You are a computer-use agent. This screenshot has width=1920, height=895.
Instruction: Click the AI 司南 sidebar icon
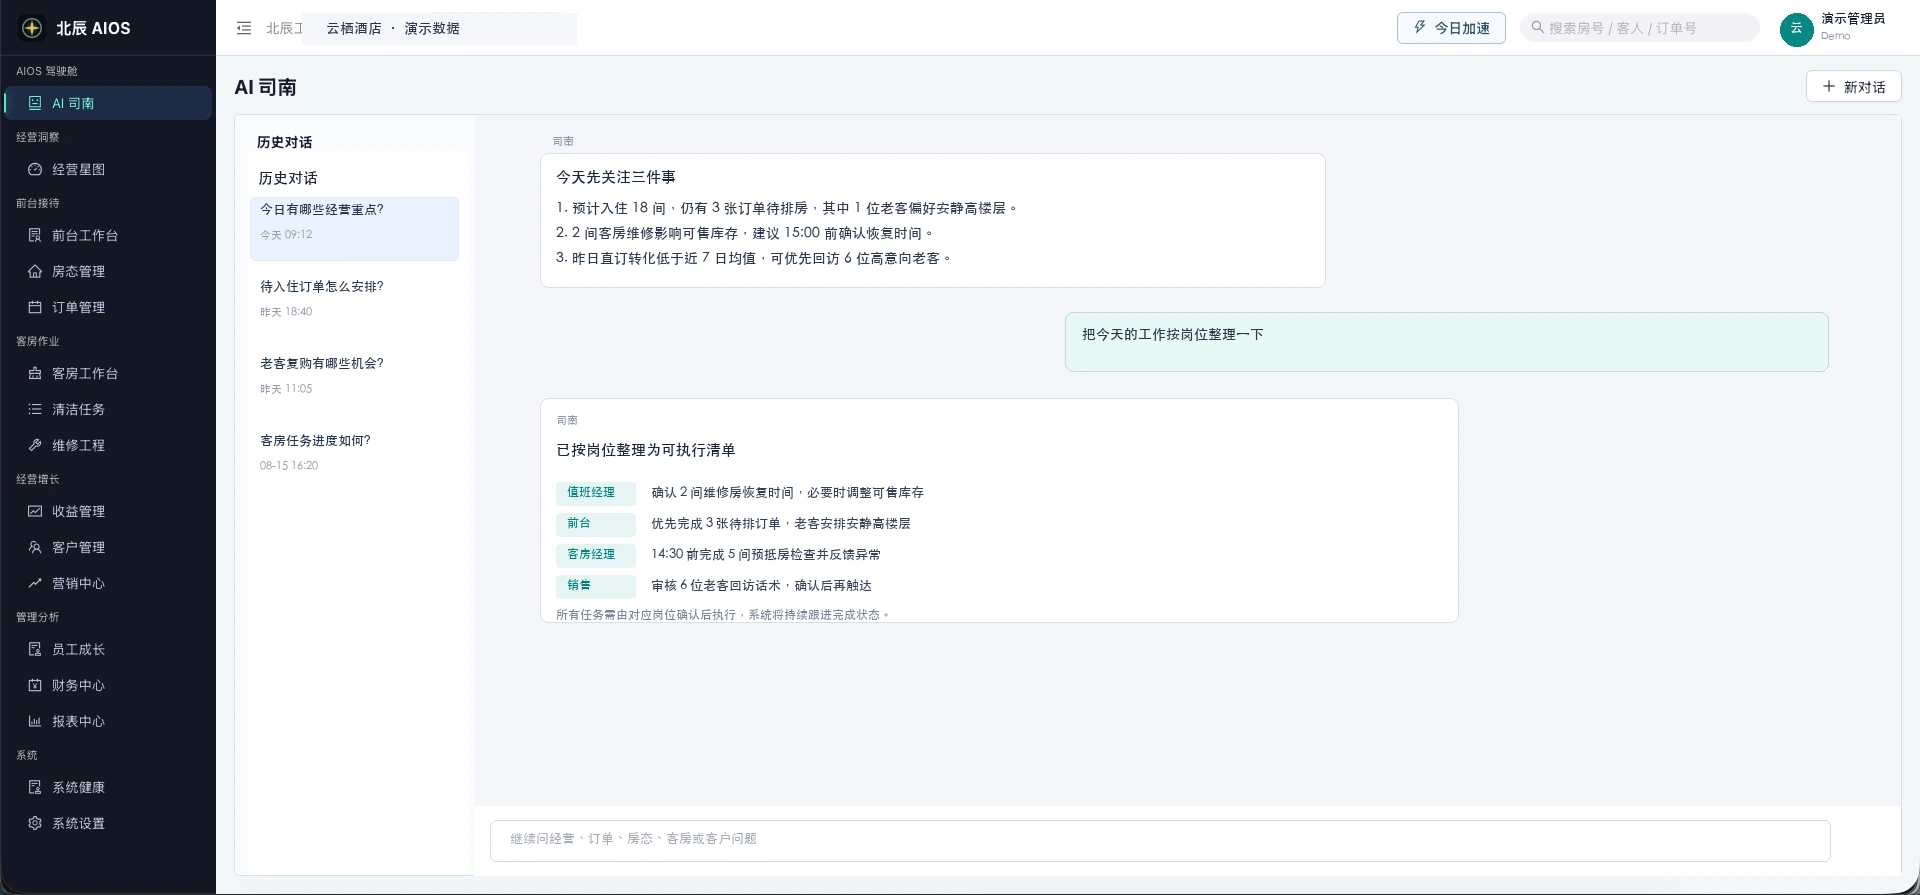[35, 103]
